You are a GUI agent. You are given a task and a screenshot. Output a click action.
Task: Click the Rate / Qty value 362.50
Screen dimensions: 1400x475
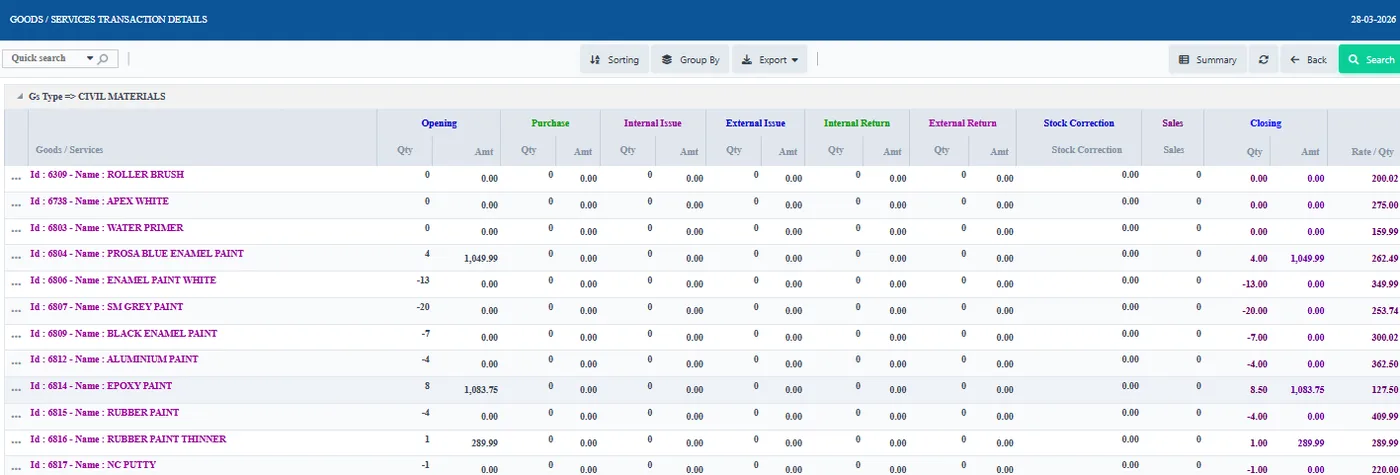(1385, 363)
